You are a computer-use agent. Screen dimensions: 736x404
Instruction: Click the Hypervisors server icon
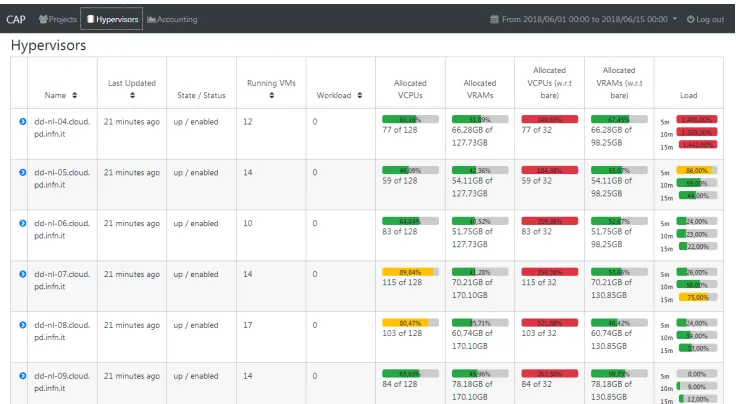click(90, 19)
